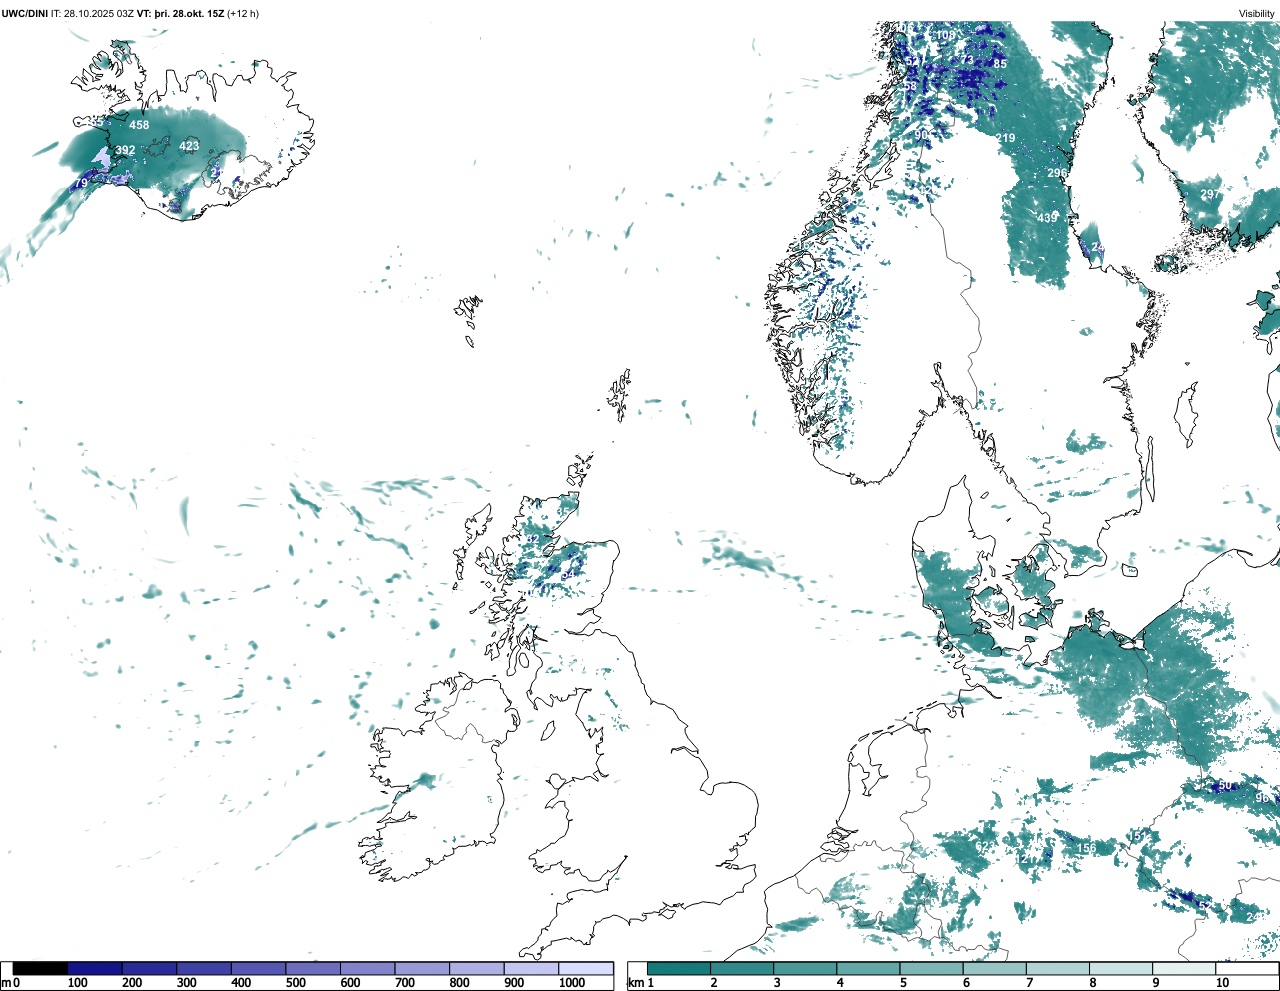The height and width of the screenshot is (991, 1280).
Task: Click the 'UWC/DINI' model name text
Action: click(25, 14)
